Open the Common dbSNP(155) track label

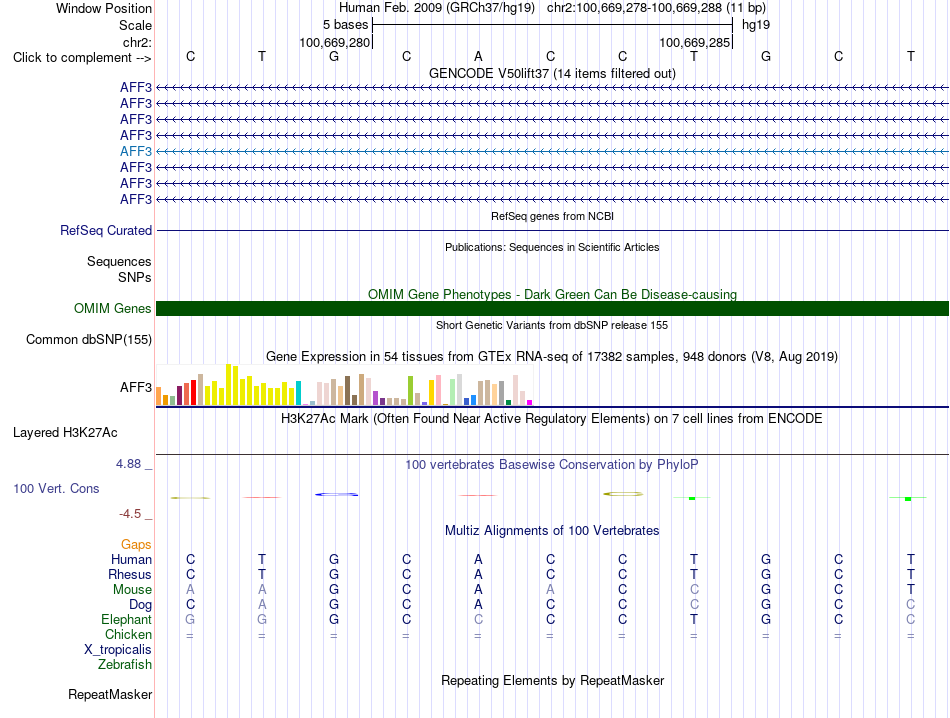tap(88, 339)
